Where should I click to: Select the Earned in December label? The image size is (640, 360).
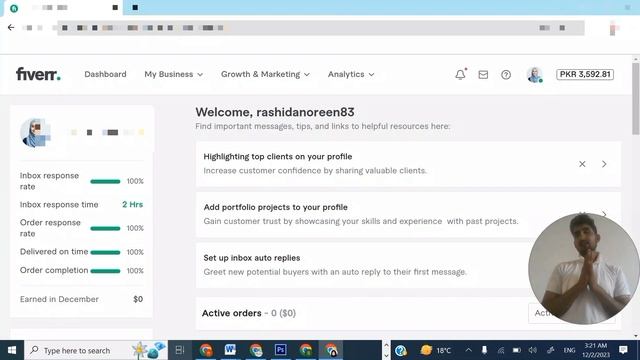(x=59, y=299)
